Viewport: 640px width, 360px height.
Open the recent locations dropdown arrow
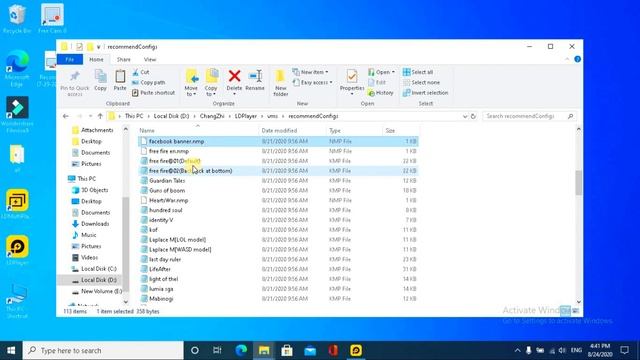tap(90, 116)
